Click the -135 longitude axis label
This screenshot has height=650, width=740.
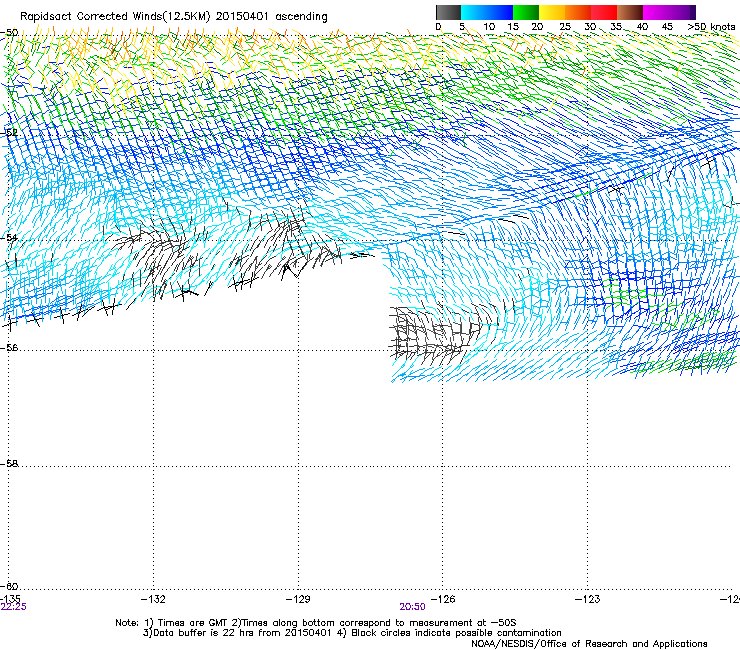tap(10, 599)
